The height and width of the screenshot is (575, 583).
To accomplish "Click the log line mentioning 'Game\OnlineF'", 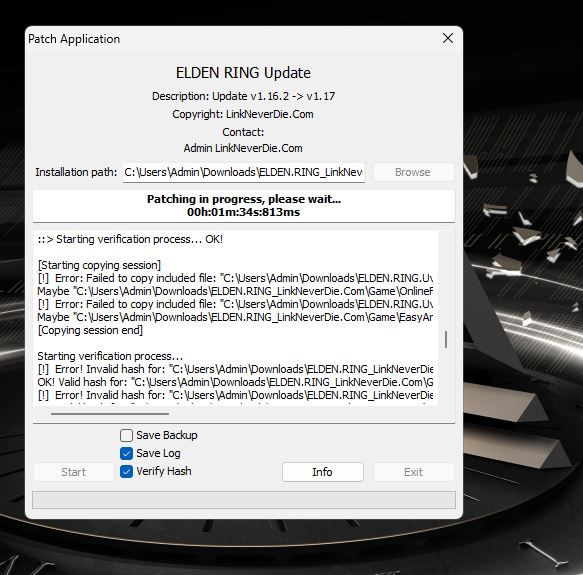I will 235,291.
